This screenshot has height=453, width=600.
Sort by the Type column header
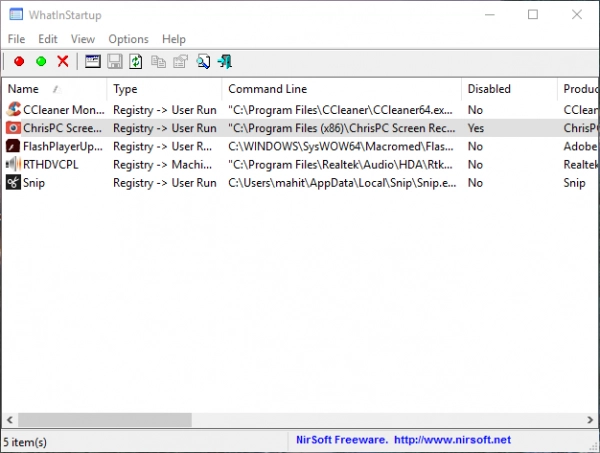(165, 89)
